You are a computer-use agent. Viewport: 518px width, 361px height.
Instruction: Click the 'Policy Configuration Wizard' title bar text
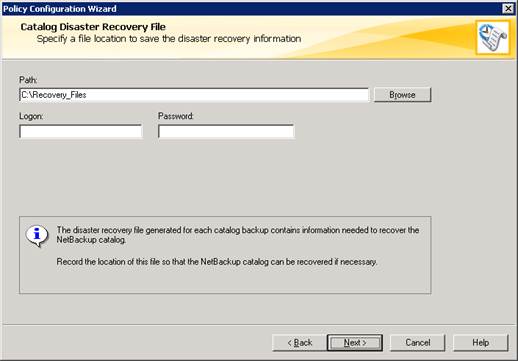(x=60, y=9)
